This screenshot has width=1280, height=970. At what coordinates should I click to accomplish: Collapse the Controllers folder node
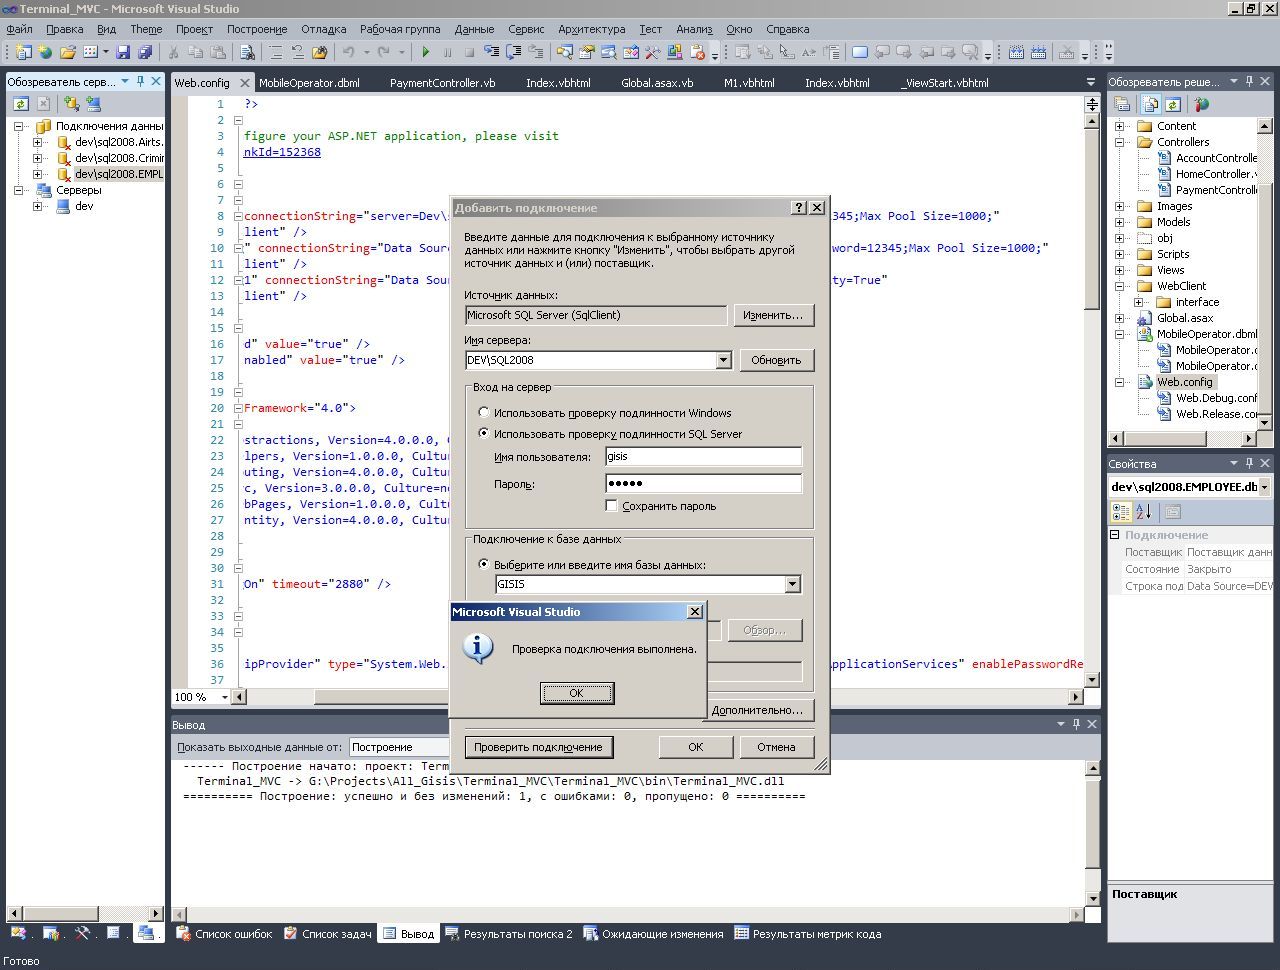pos(1120,142)
